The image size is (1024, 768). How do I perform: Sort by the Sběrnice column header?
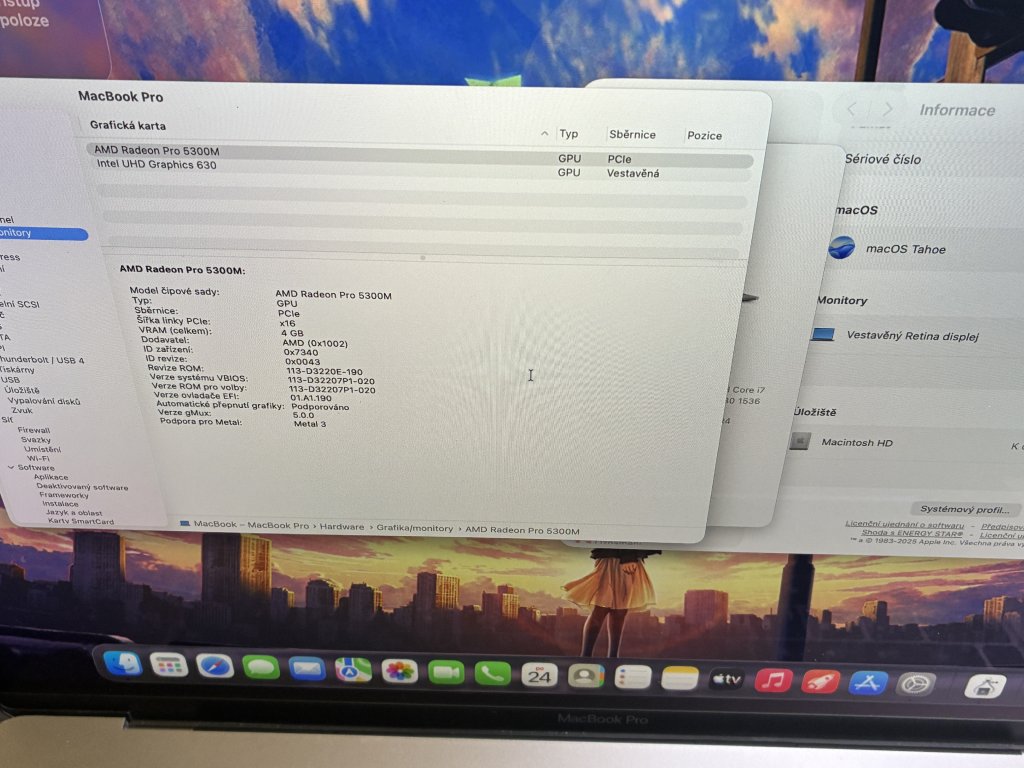[x=632, y=135]
